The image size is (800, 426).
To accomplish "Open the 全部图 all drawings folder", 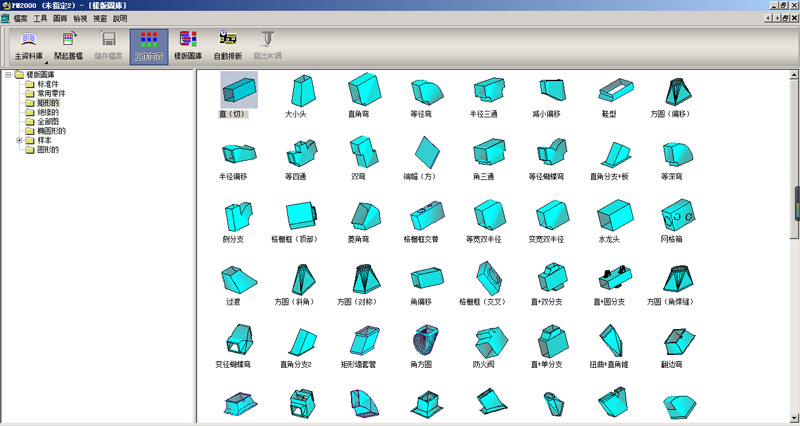I will coord(48,121).
